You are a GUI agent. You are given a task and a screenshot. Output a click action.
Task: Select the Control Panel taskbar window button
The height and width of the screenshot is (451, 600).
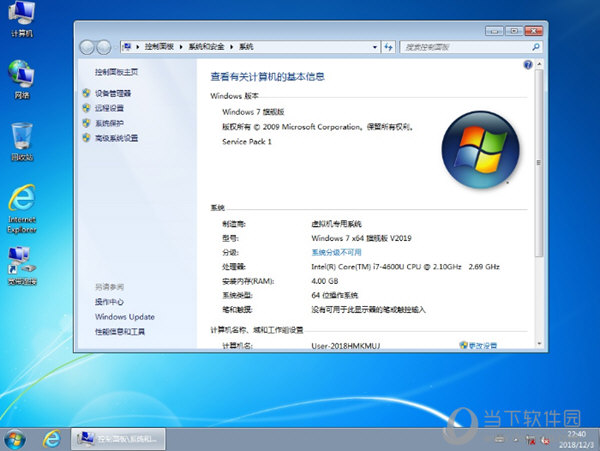click(x=118, y=439)
